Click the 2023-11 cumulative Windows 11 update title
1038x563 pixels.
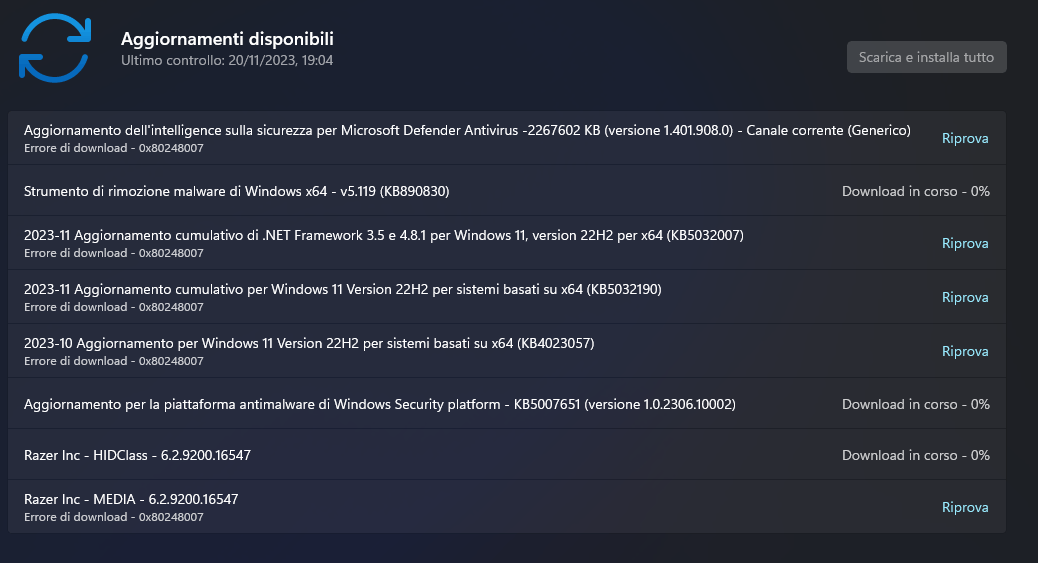[342, 289]
